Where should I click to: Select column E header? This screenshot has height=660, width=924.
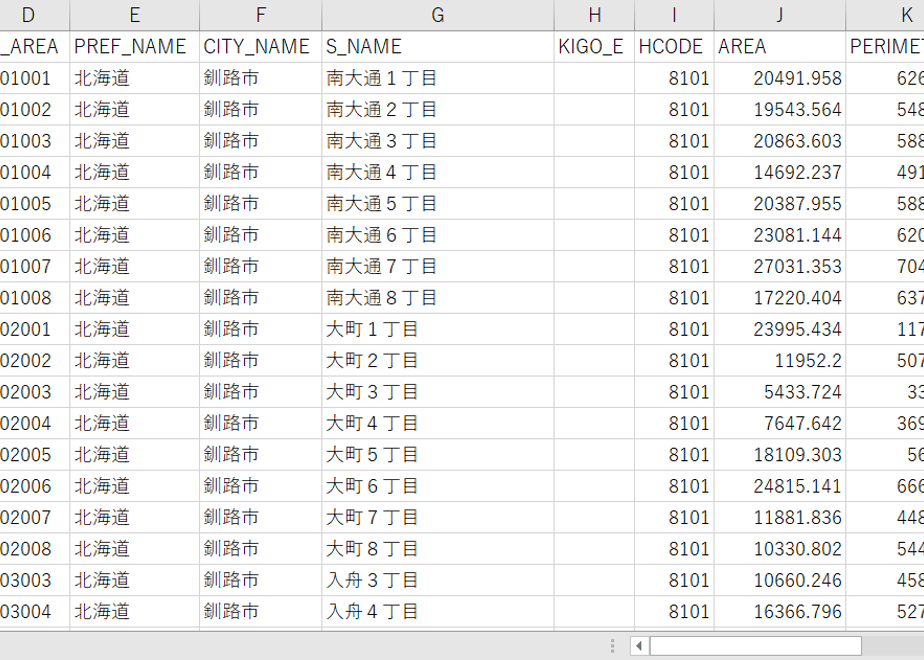[x=134, y=15]
